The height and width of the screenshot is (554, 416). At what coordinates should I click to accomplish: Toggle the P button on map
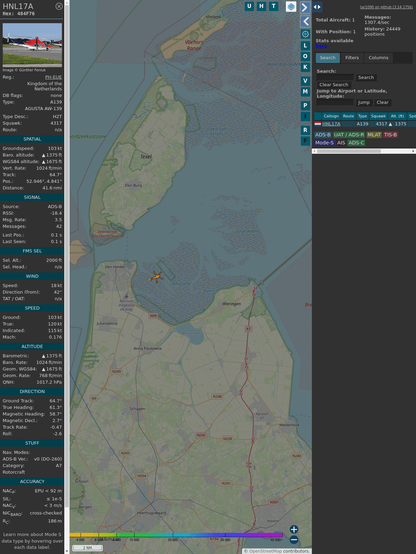pos(305,105)
